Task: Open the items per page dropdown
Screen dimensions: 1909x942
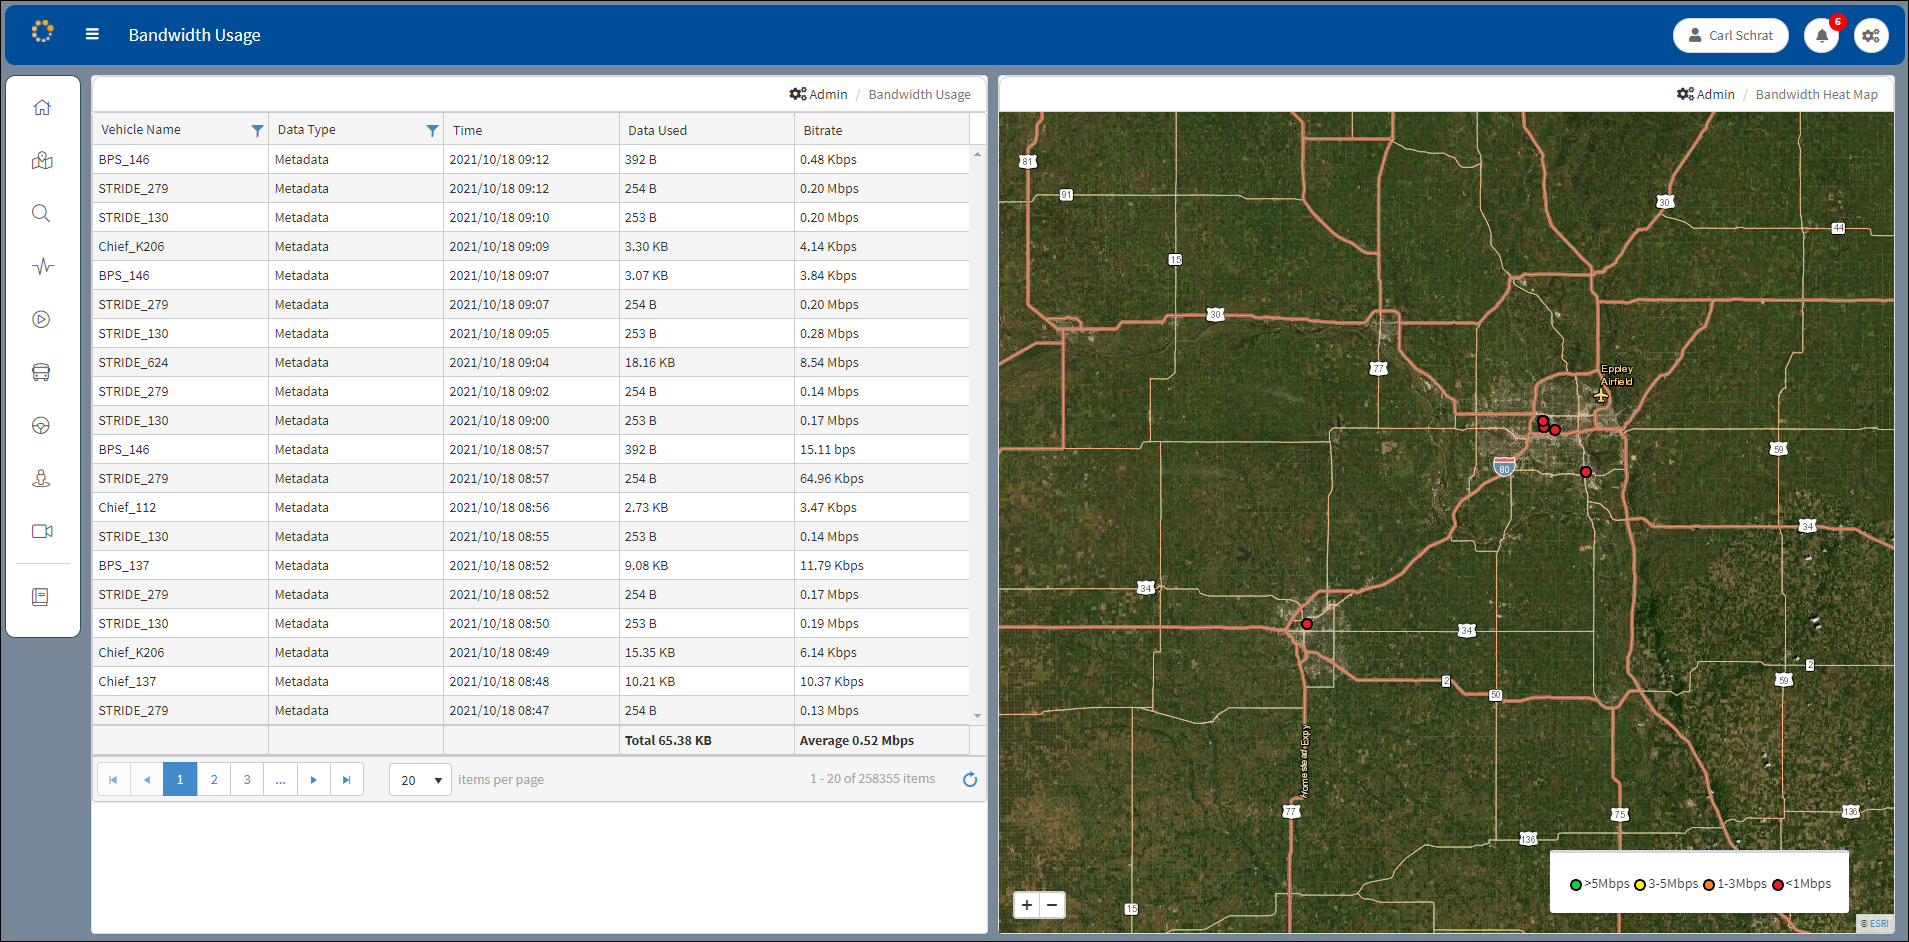Action: tap(420, 780)
